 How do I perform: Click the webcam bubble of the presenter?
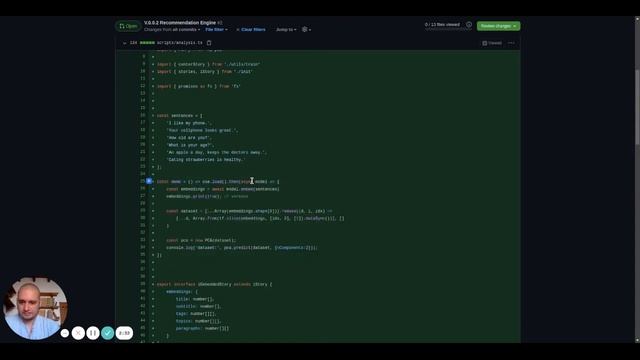tap(35, 309)
